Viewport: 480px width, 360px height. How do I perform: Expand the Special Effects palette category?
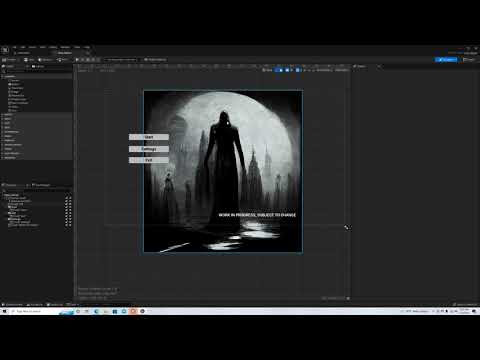coord(2,145)
